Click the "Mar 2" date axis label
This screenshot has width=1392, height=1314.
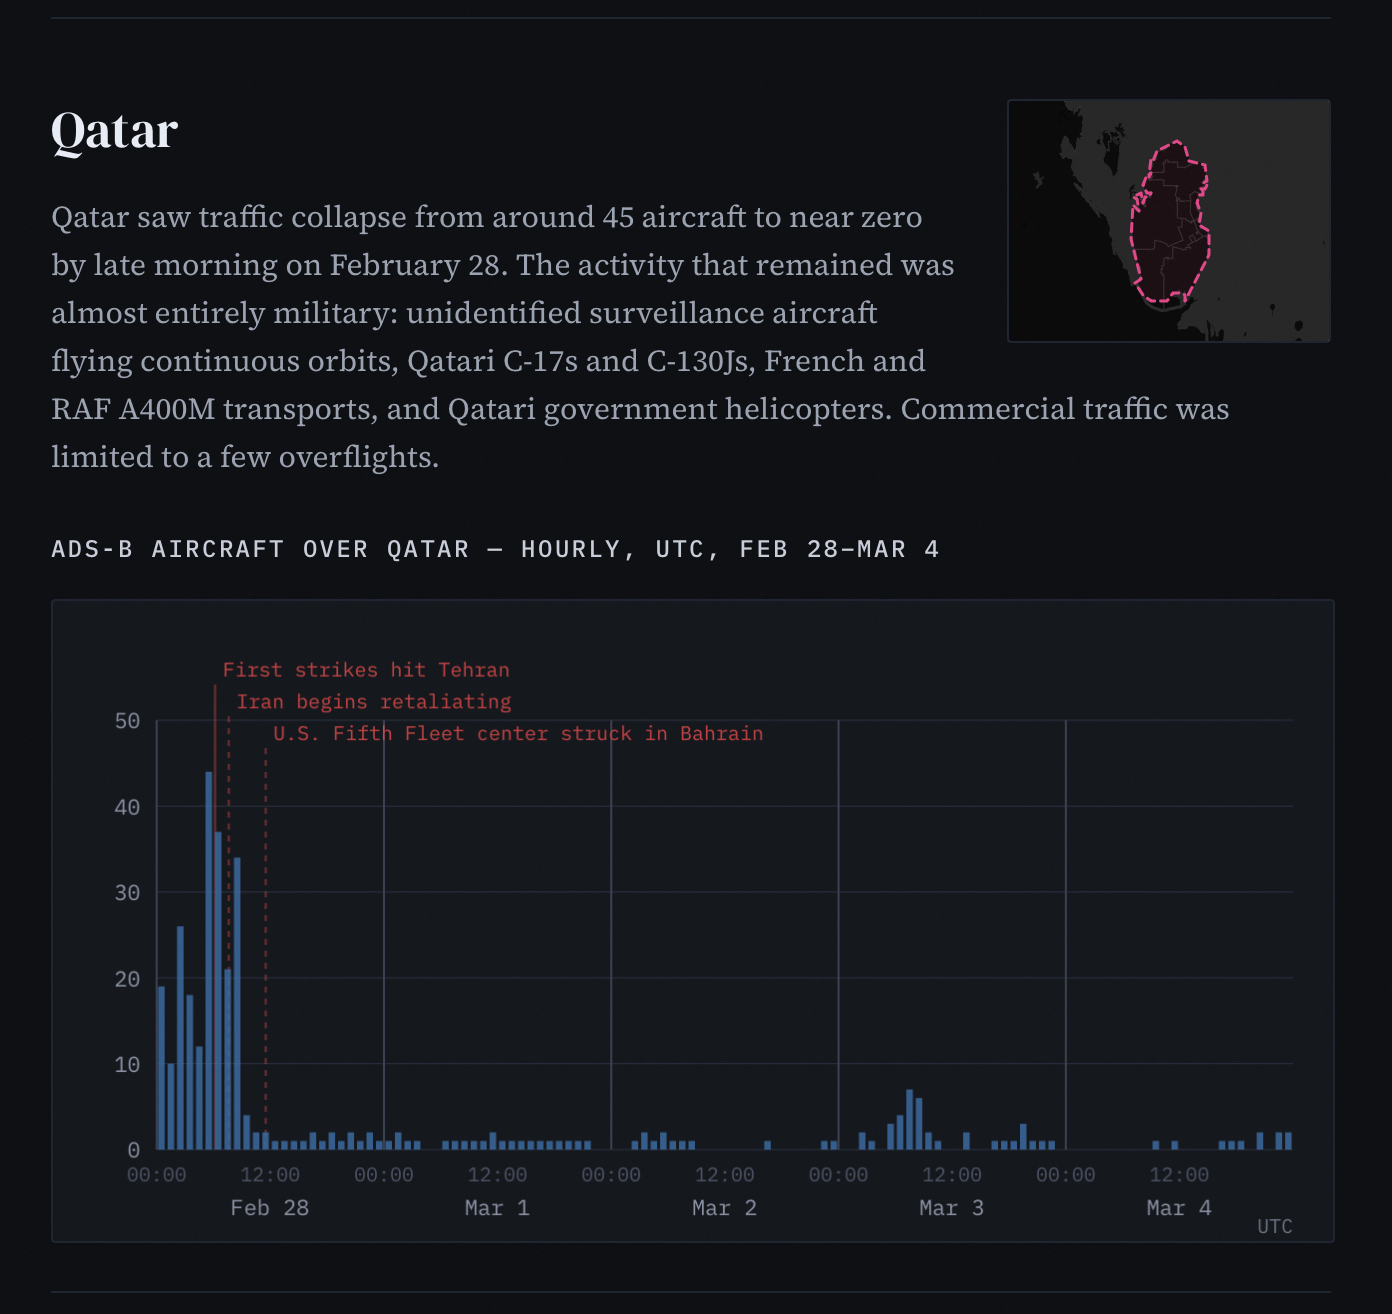(x=724, y=1208)
